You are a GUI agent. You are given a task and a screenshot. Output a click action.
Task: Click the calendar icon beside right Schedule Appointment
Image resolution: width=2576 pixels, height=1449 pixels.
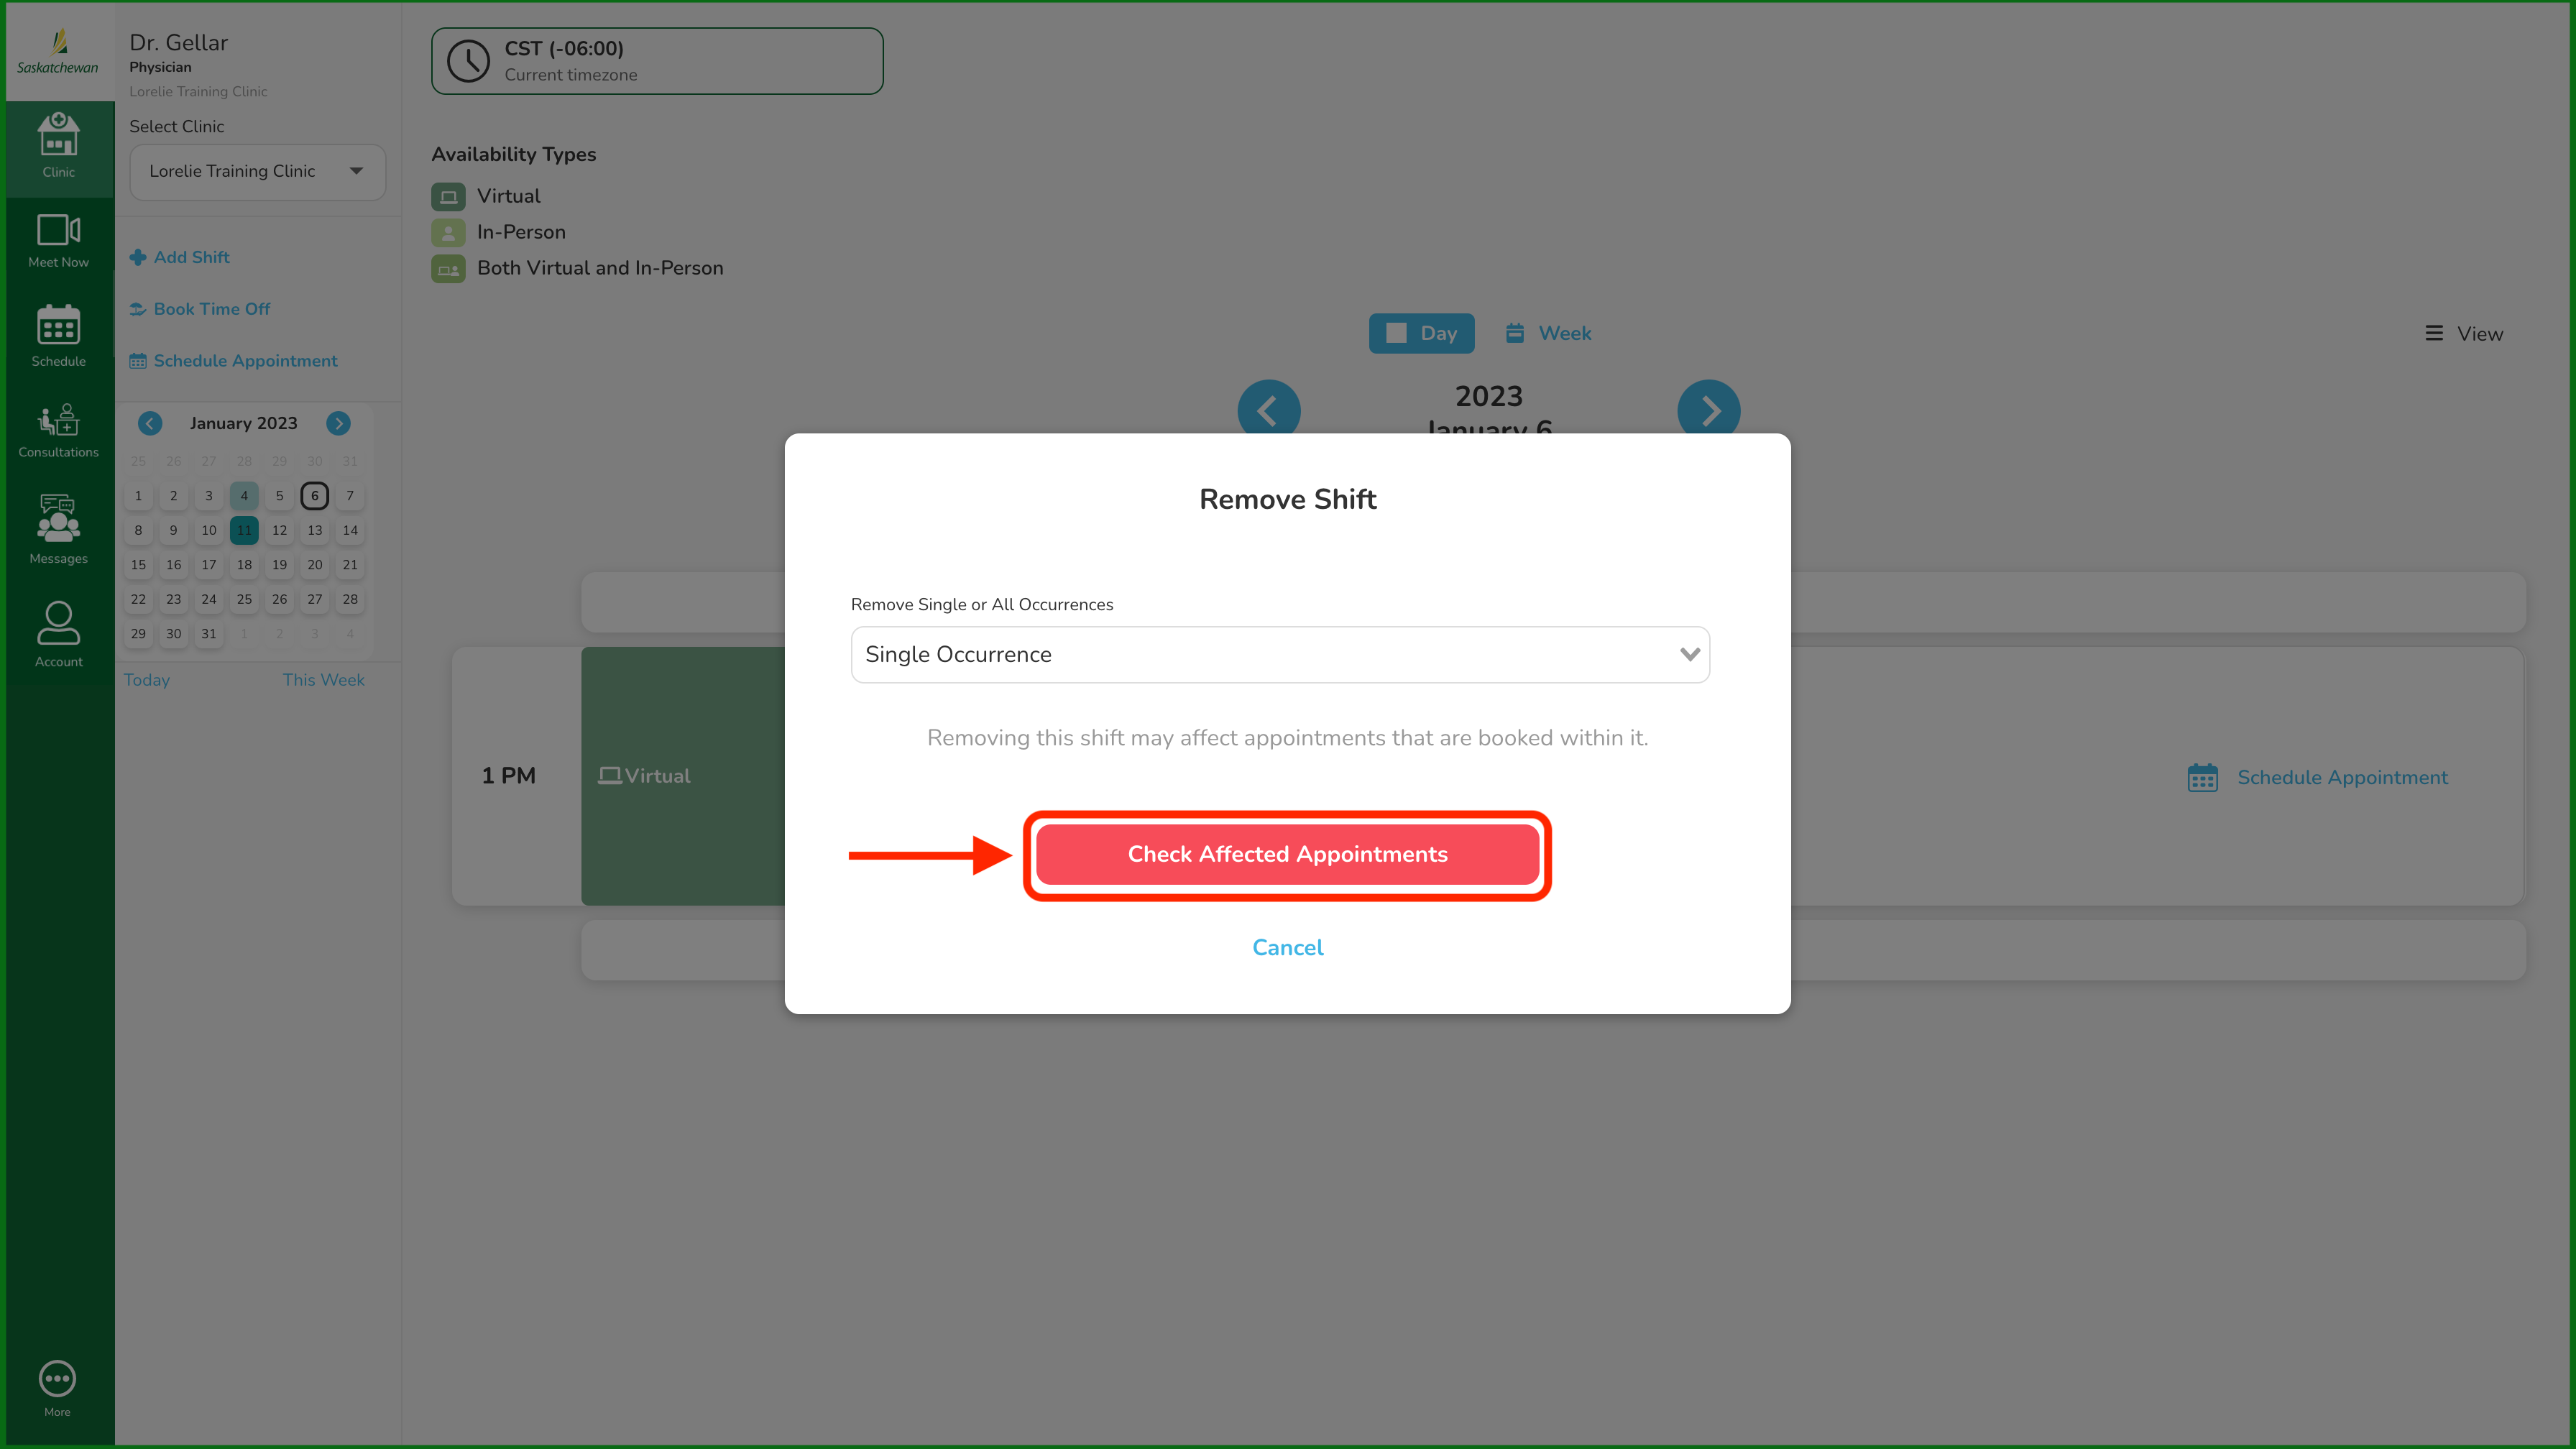(x=2203, y=777)
